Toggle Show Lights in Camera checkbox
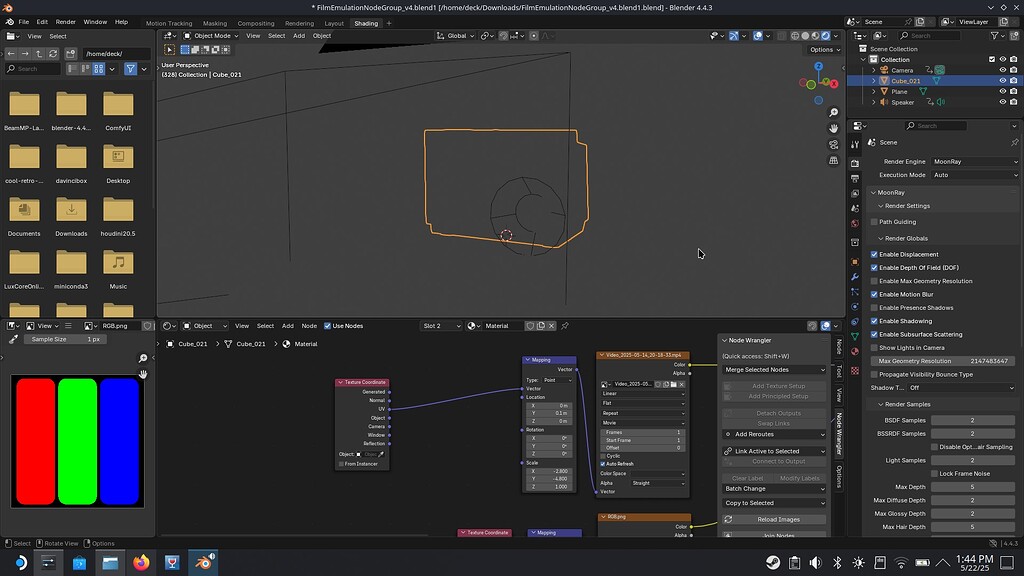The width and height of the screenshot is (1024, 576). (874, 347)
